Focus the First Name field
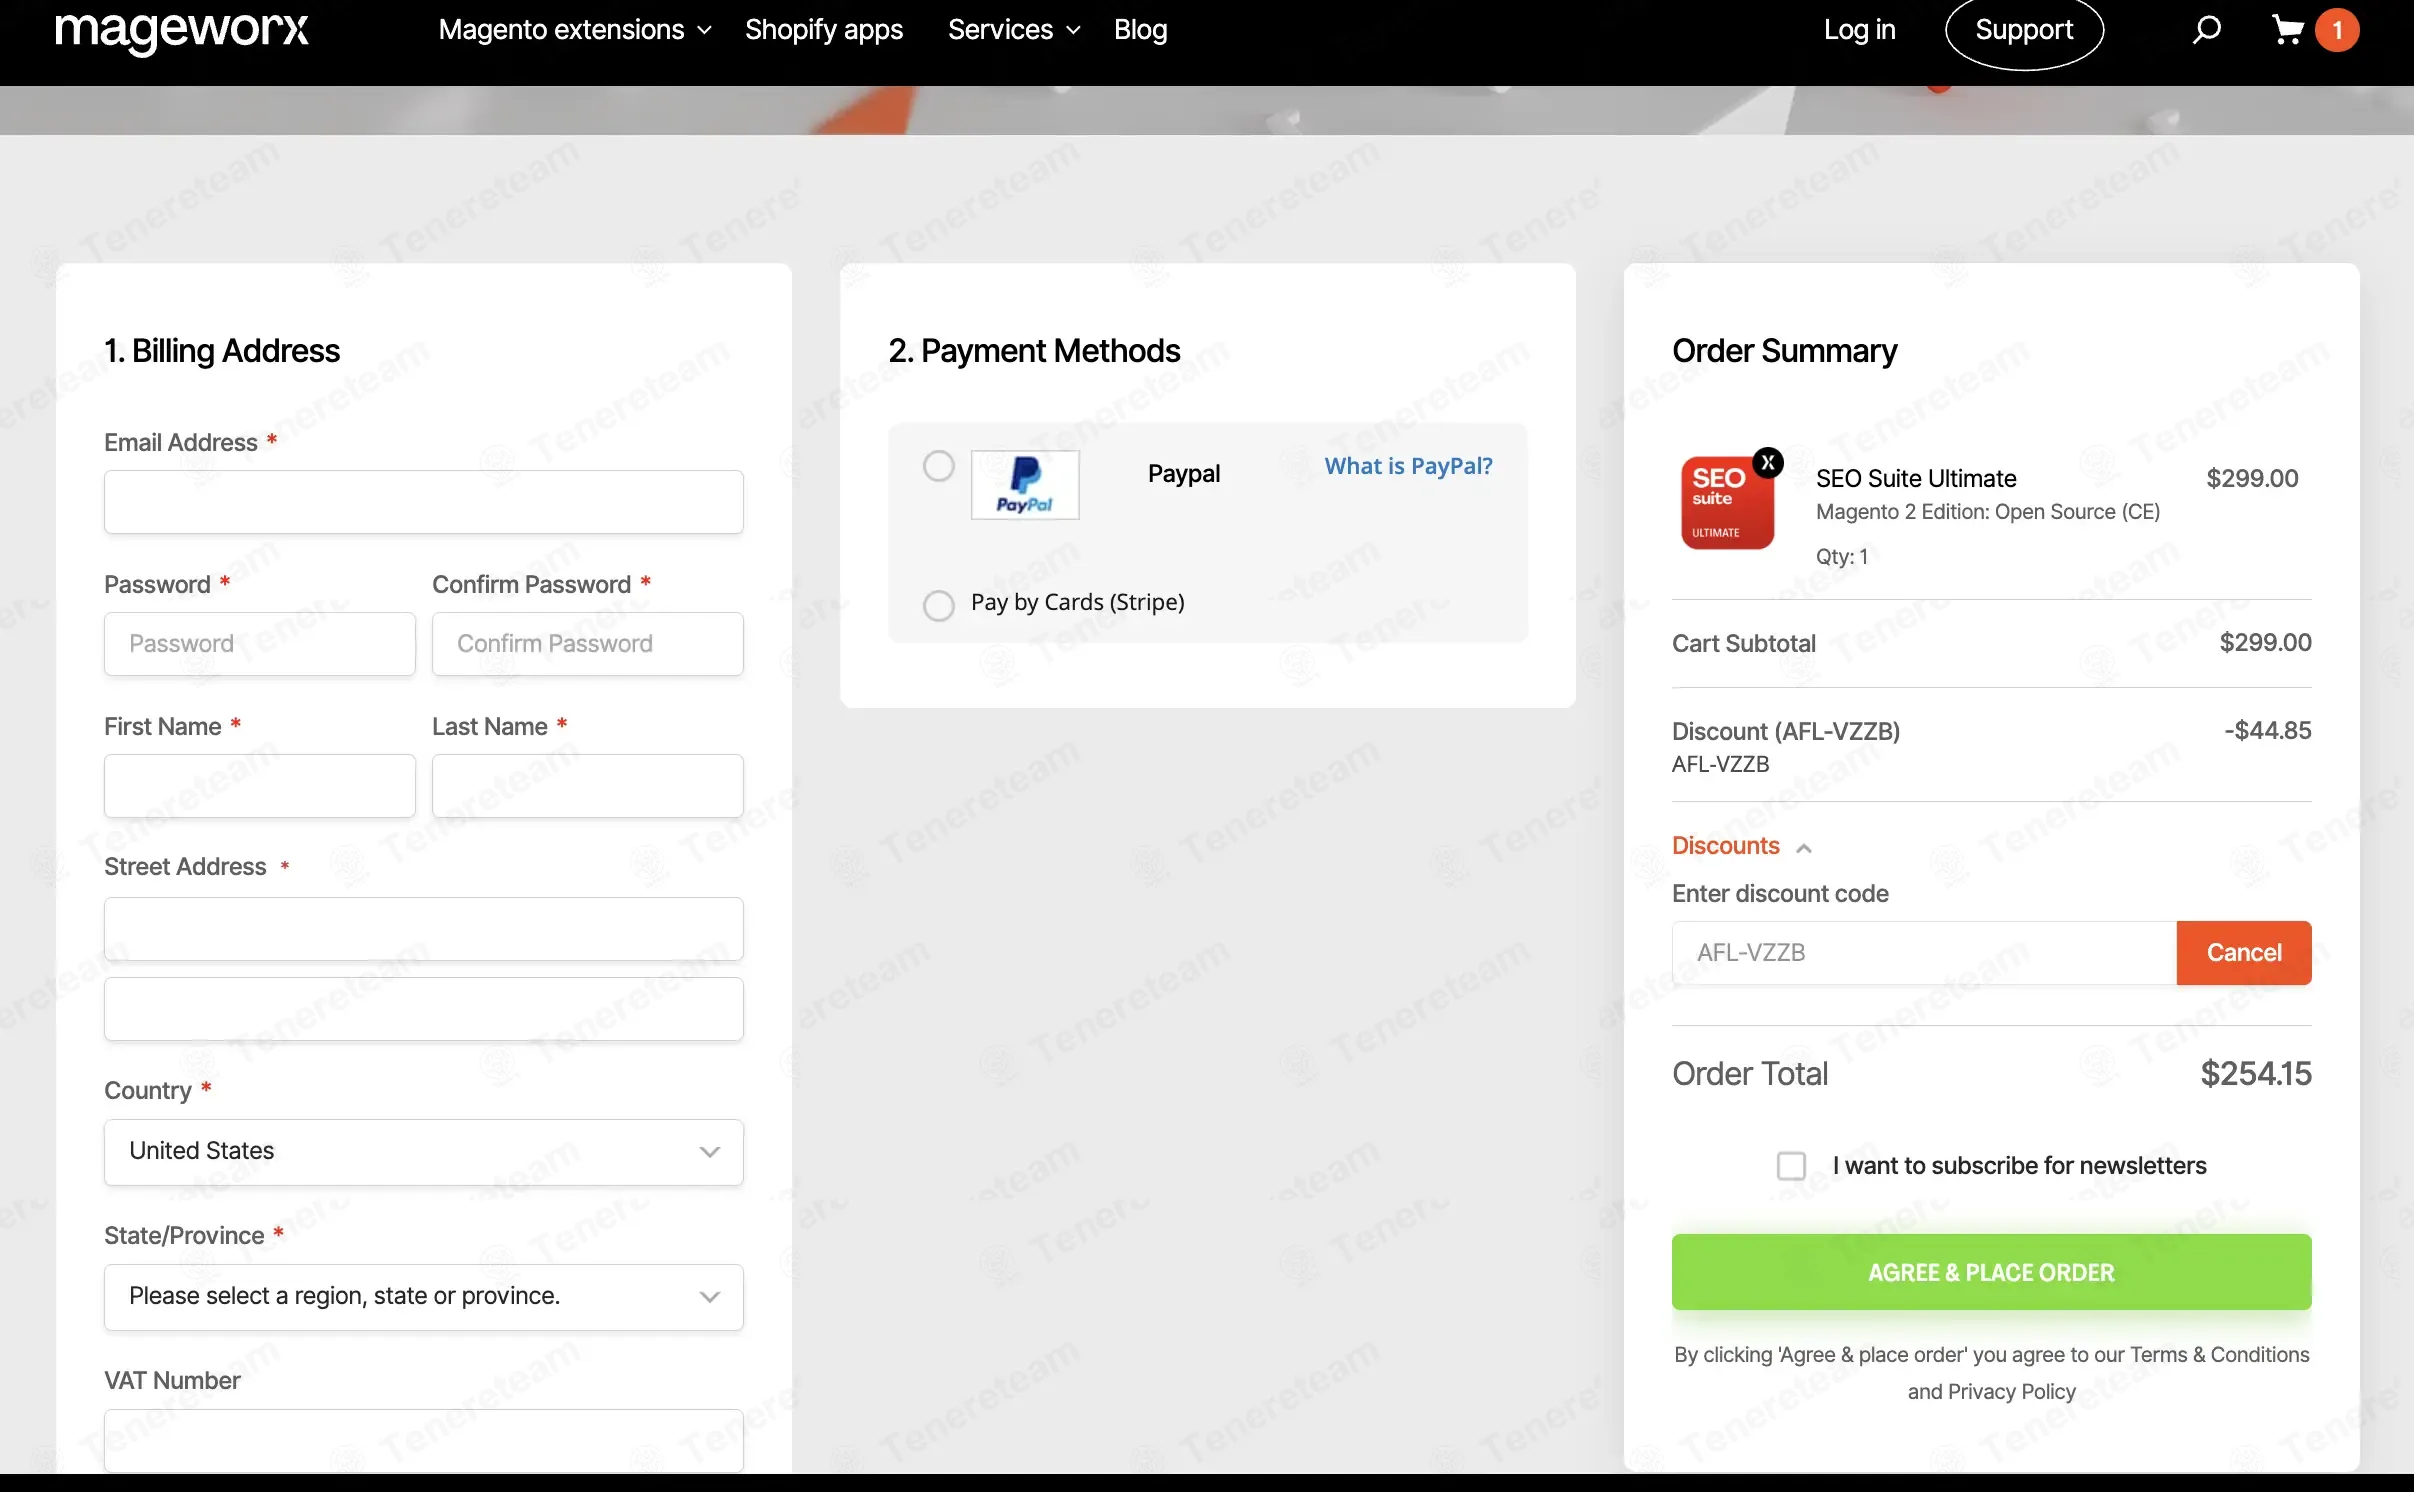The height and width of the screenshot is (1492, 2414). point(260,786)
